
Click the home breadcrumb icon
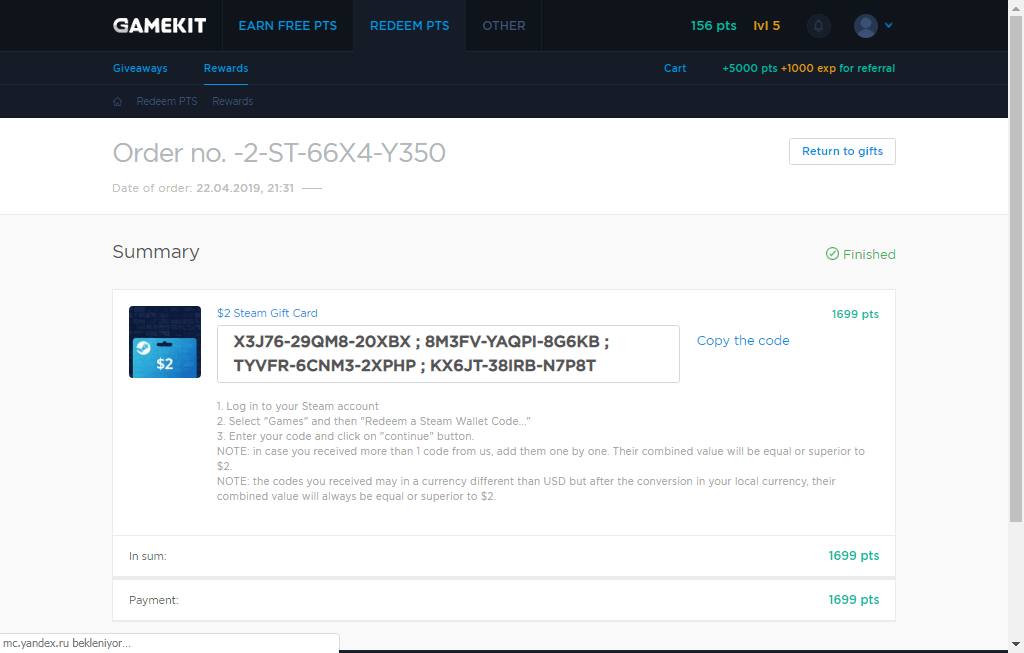pyautogui.click(x=118, y=101)
